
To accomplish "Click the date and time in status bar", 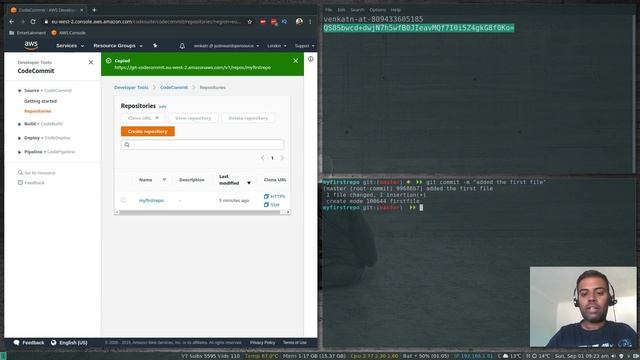I will click(x=582, y=356).
